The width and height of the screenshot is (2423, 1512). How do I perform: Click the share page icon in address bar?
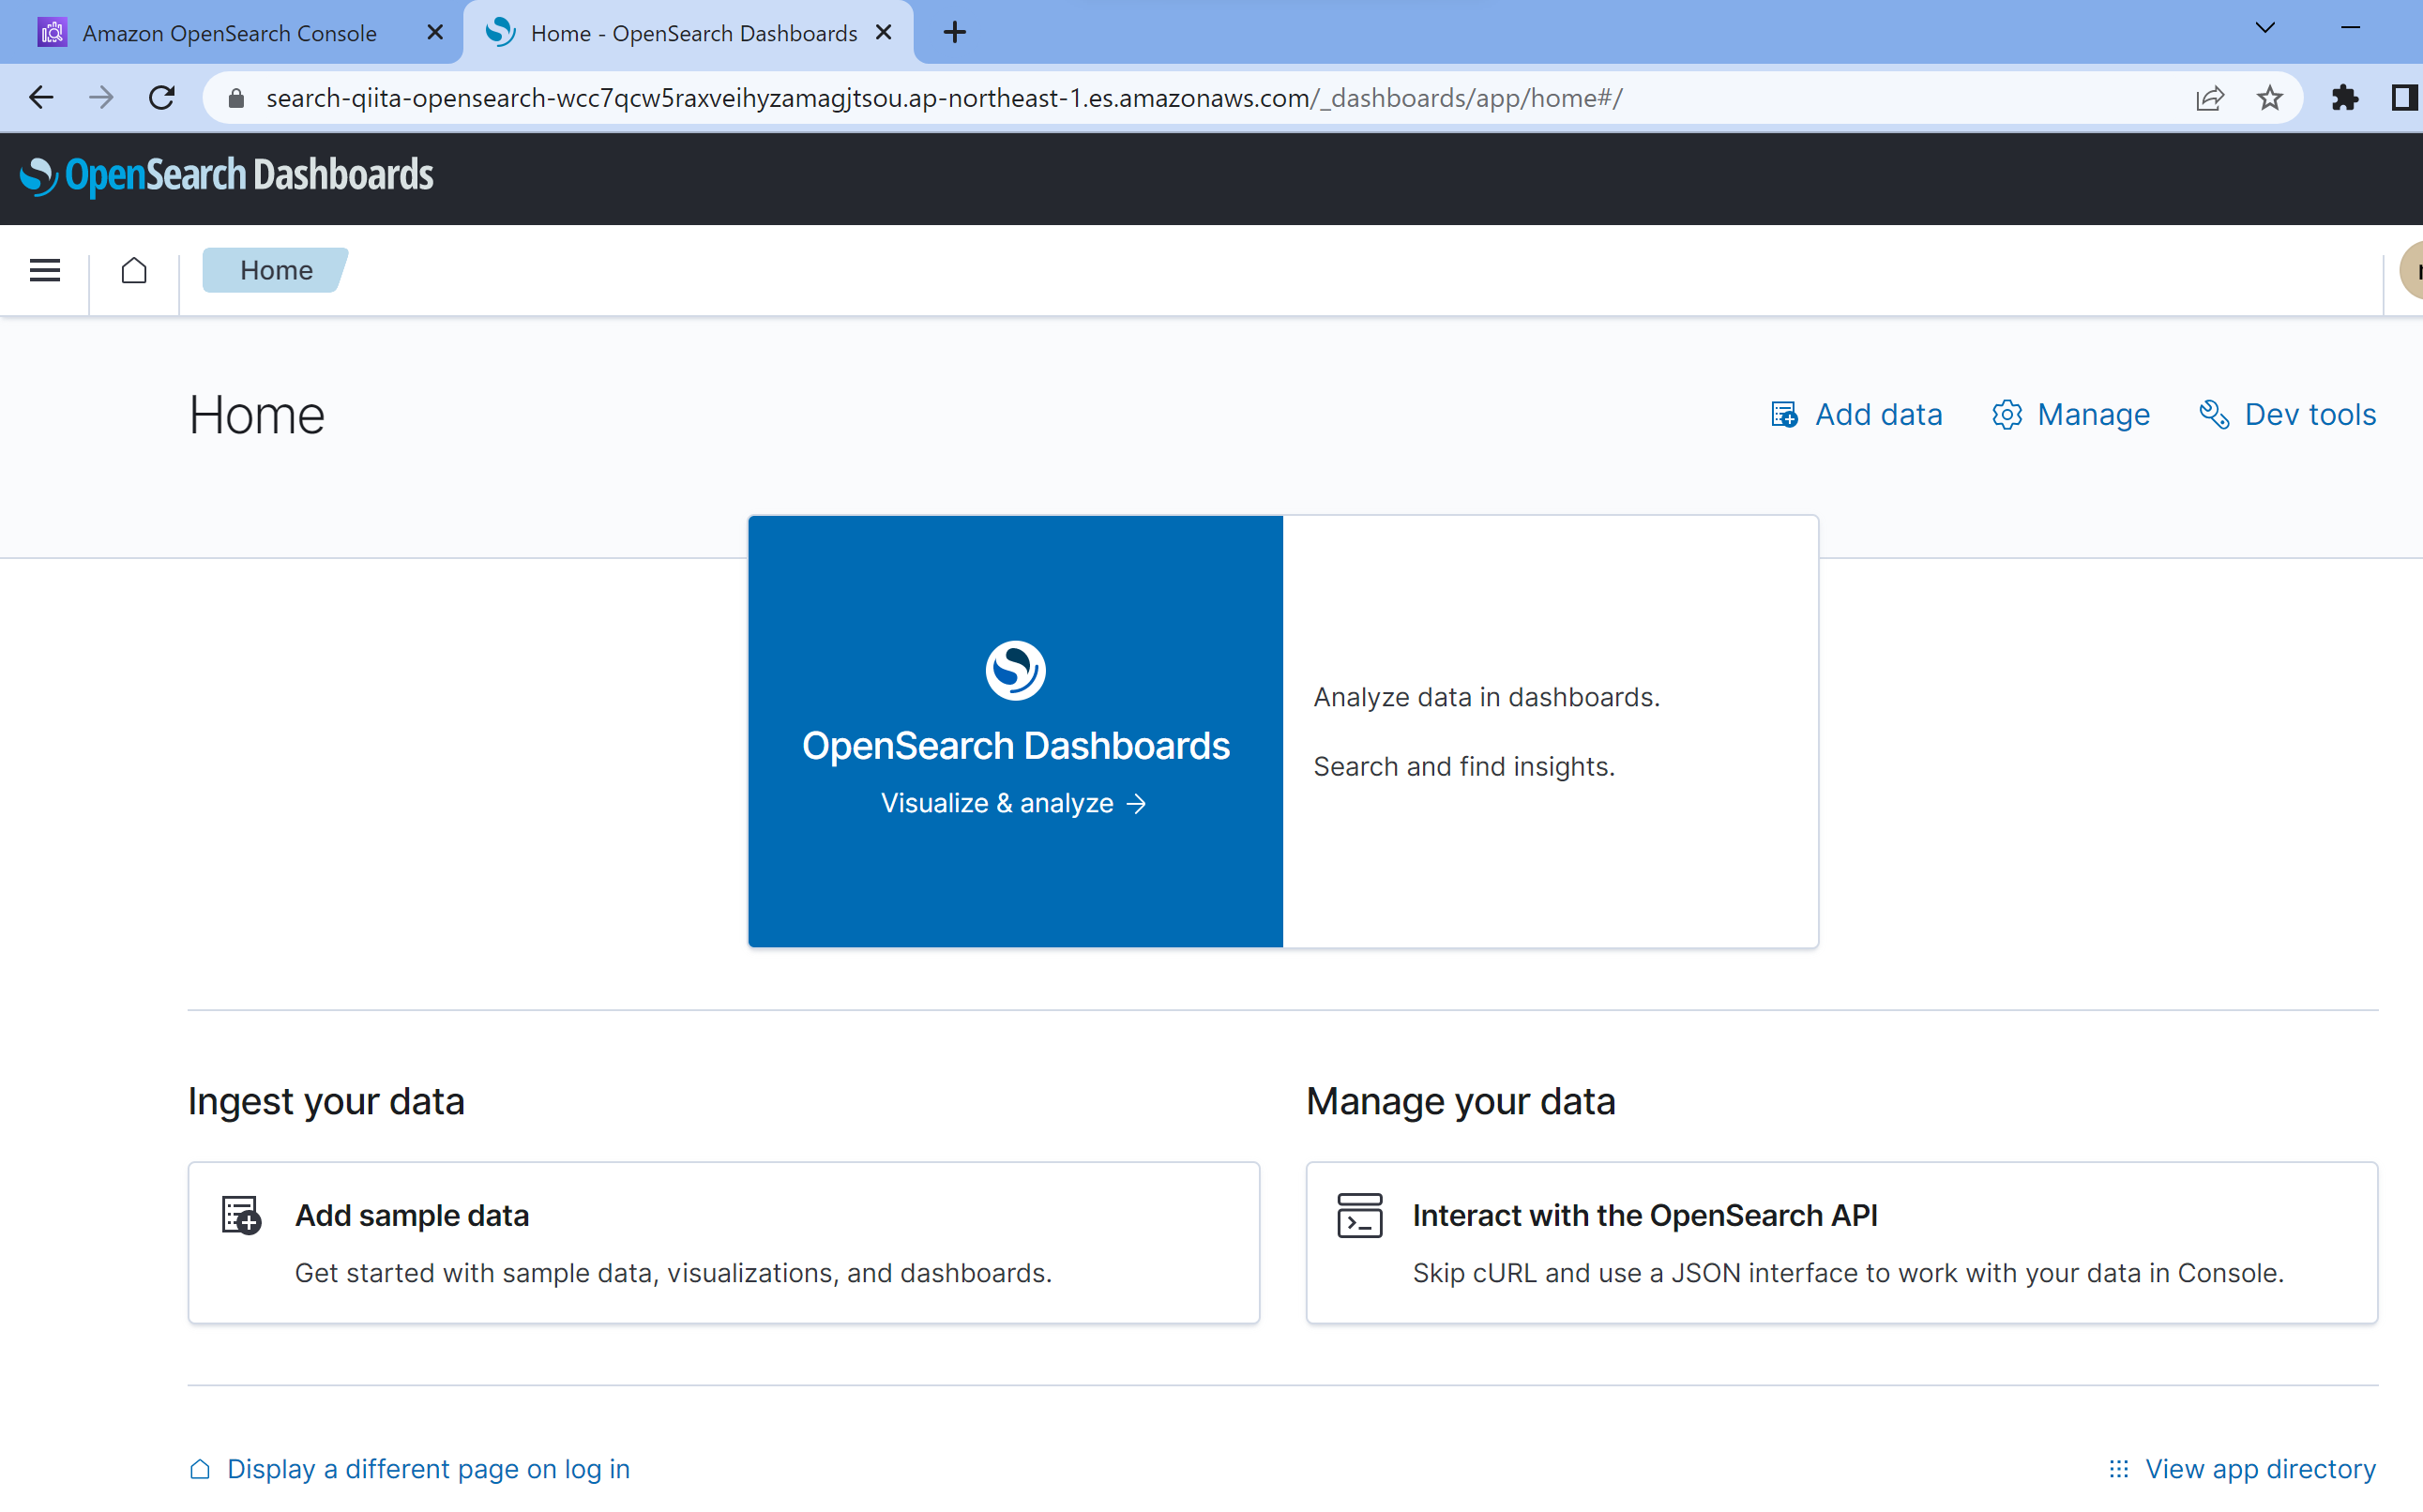pyautogui.click(x=2209, y=98)
